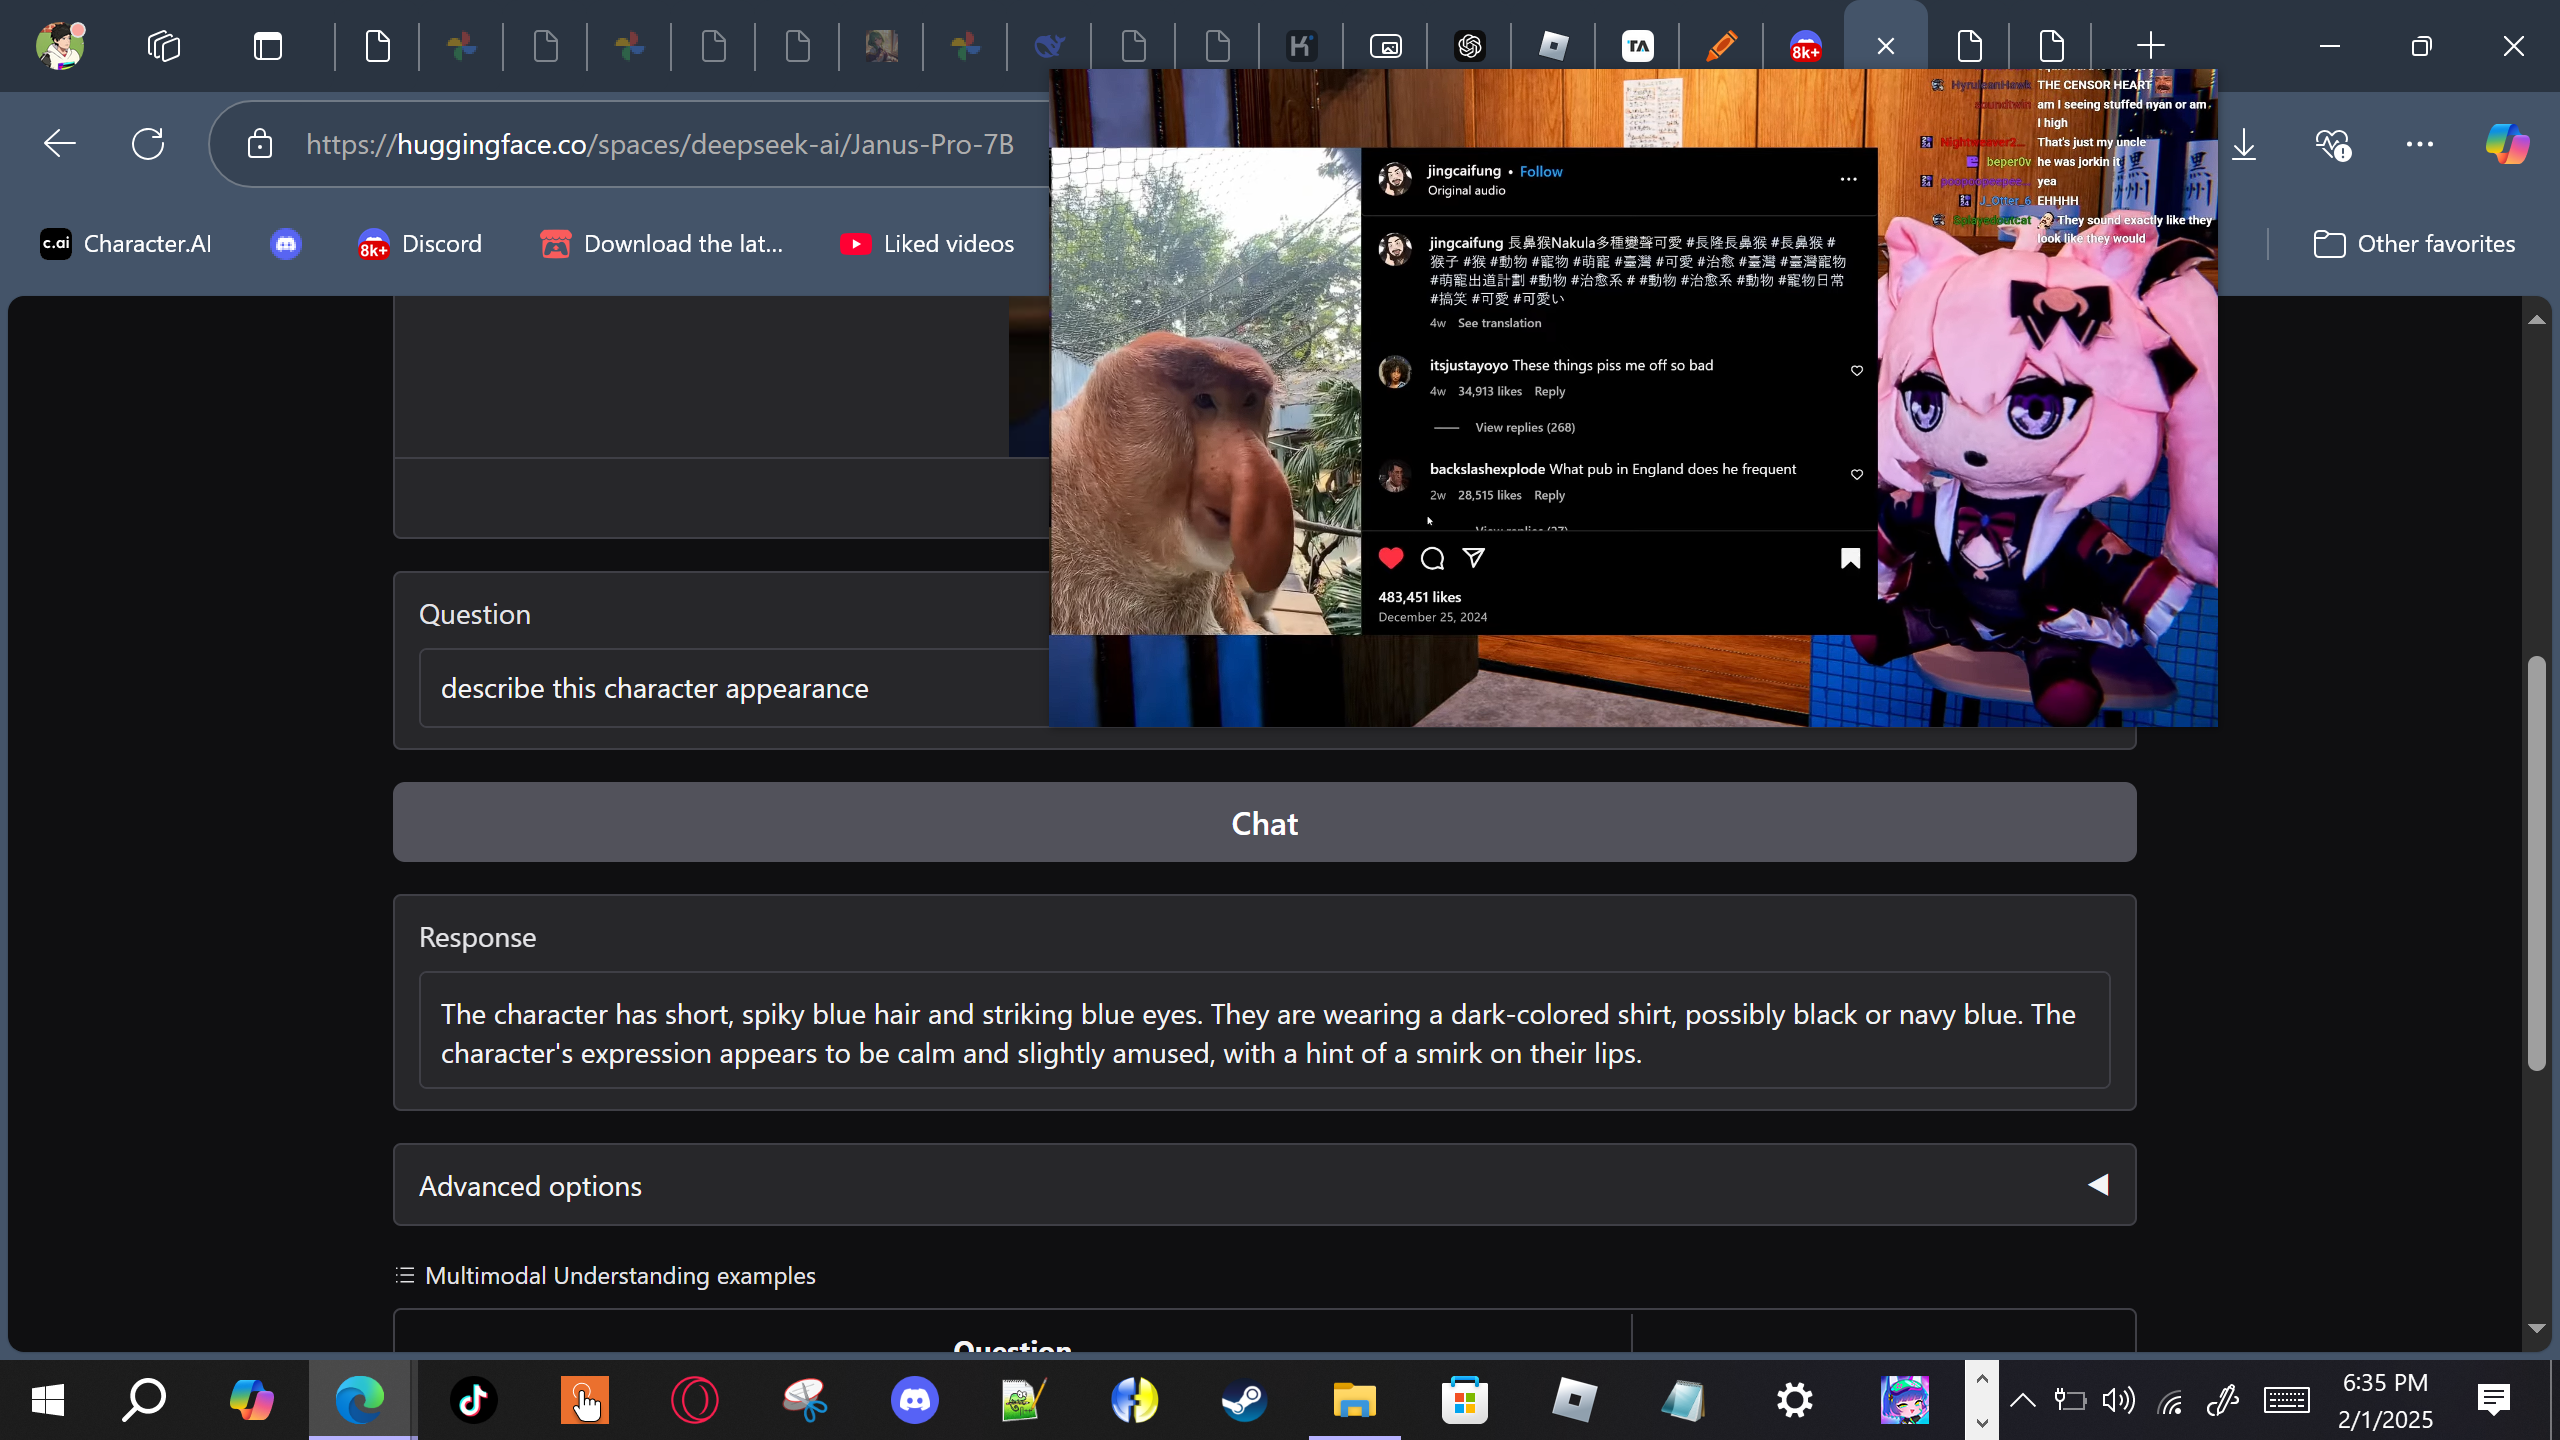This screenshot has width=2560, height=1440.
Task: Open the Other favorites folder
Action: [2414, 244]
